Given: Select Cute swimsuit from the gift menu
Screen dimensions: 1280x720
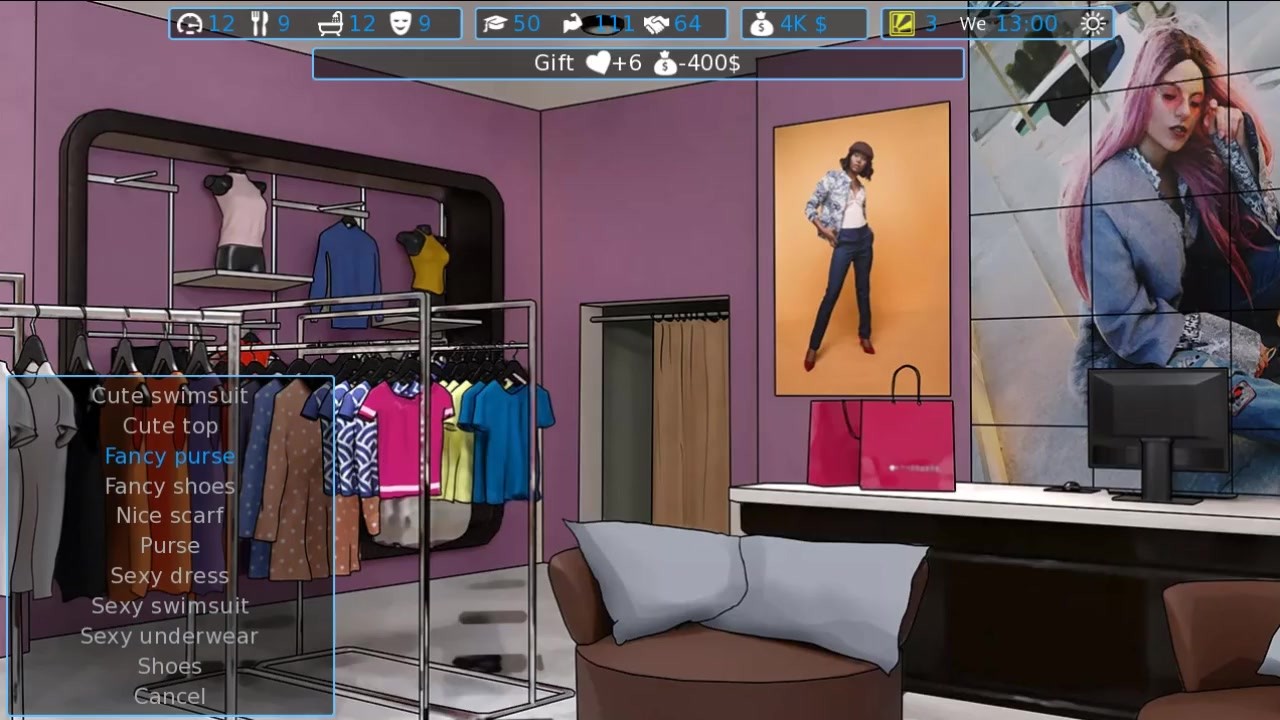Looking at the screenshot, I should [169, 395].
